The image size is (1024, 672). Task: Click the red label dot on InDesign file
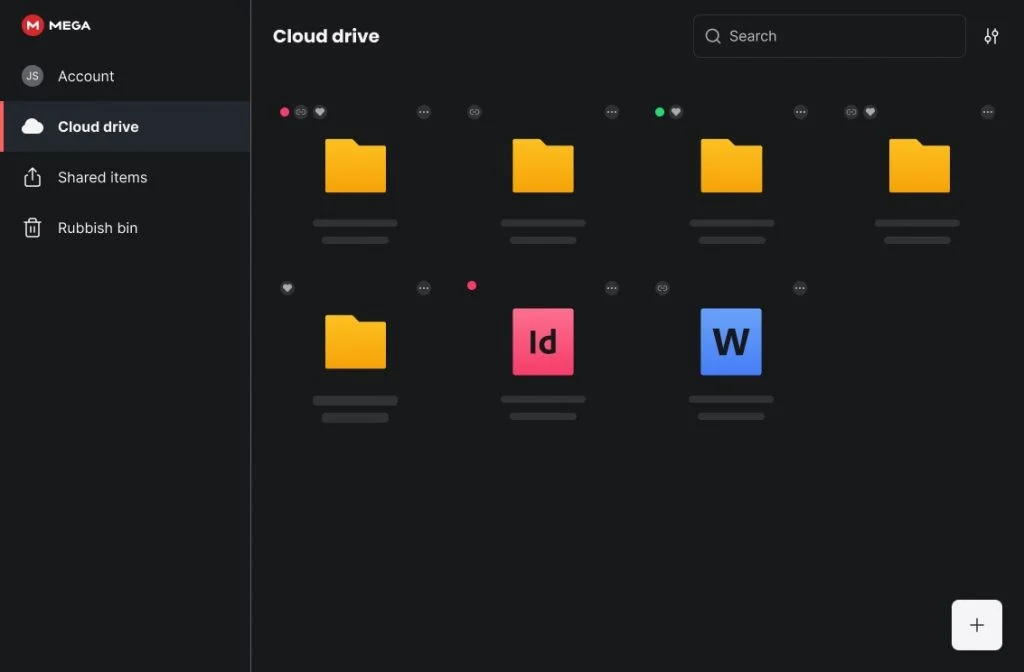[x=472, y=285]
